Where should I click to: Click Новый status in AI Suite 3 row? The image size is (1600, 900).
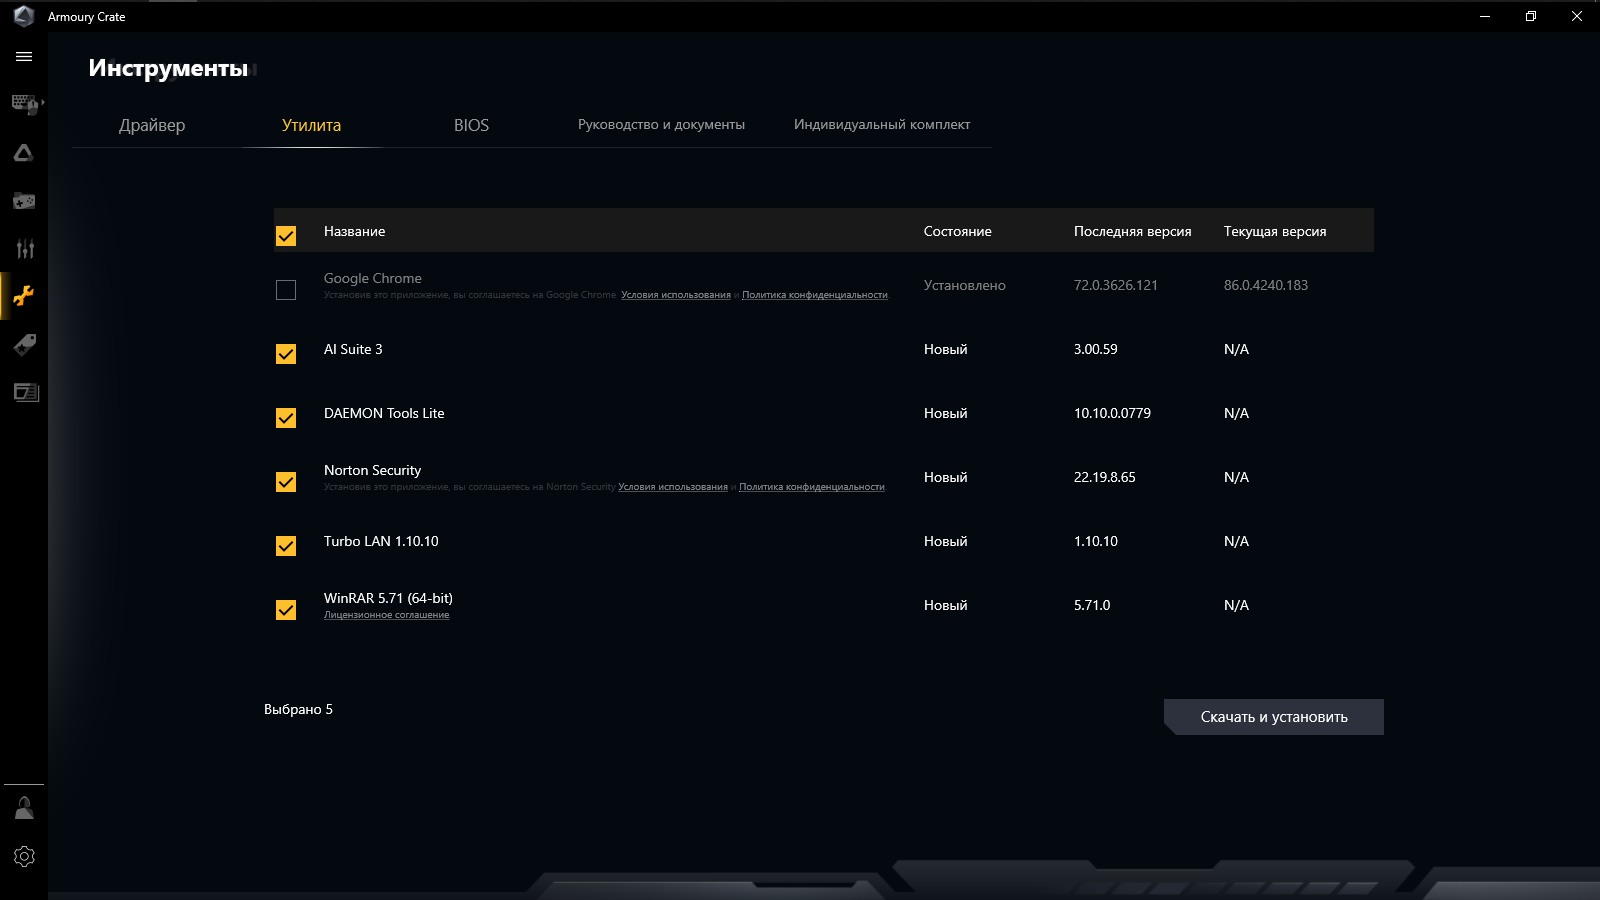pyautogui.click(x=946, y=349)
